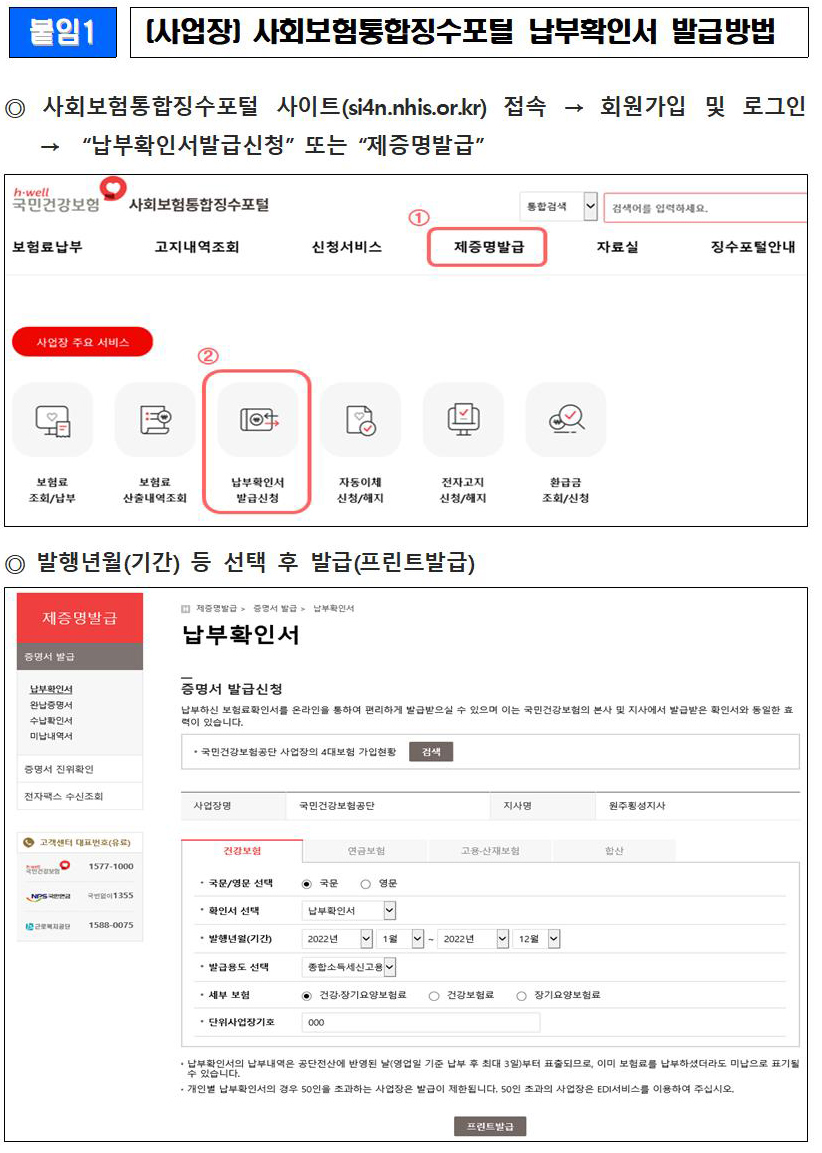Screen dimensions: 822x1153
Task: Expand the 확인서 선택 dropdown
Action: [389, 911]
